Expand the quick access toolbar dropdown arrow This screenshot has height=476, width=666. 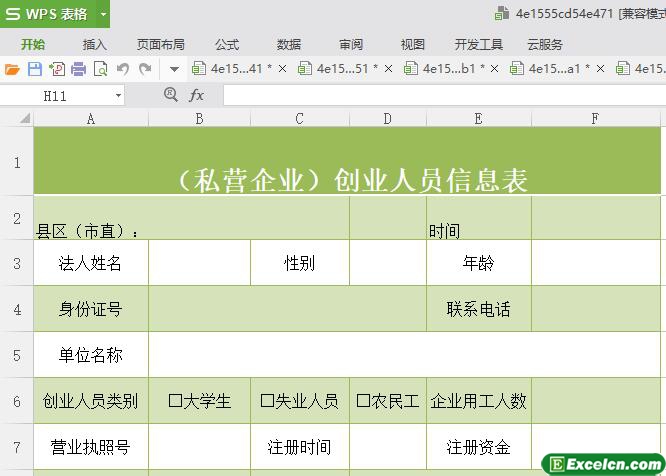point(174,69)
